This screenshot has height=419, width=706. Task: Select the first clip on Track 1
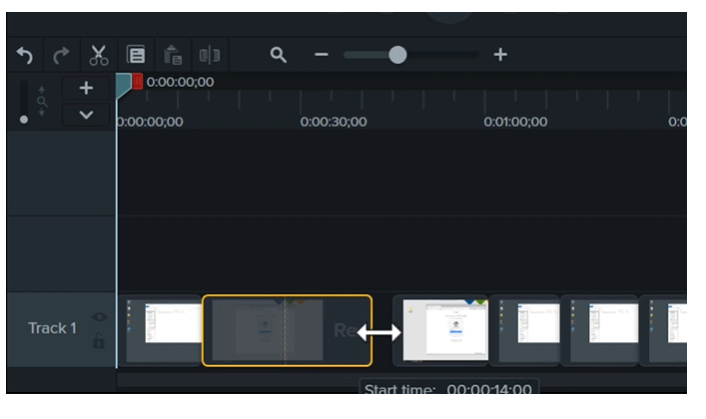[x=160, y=330]
